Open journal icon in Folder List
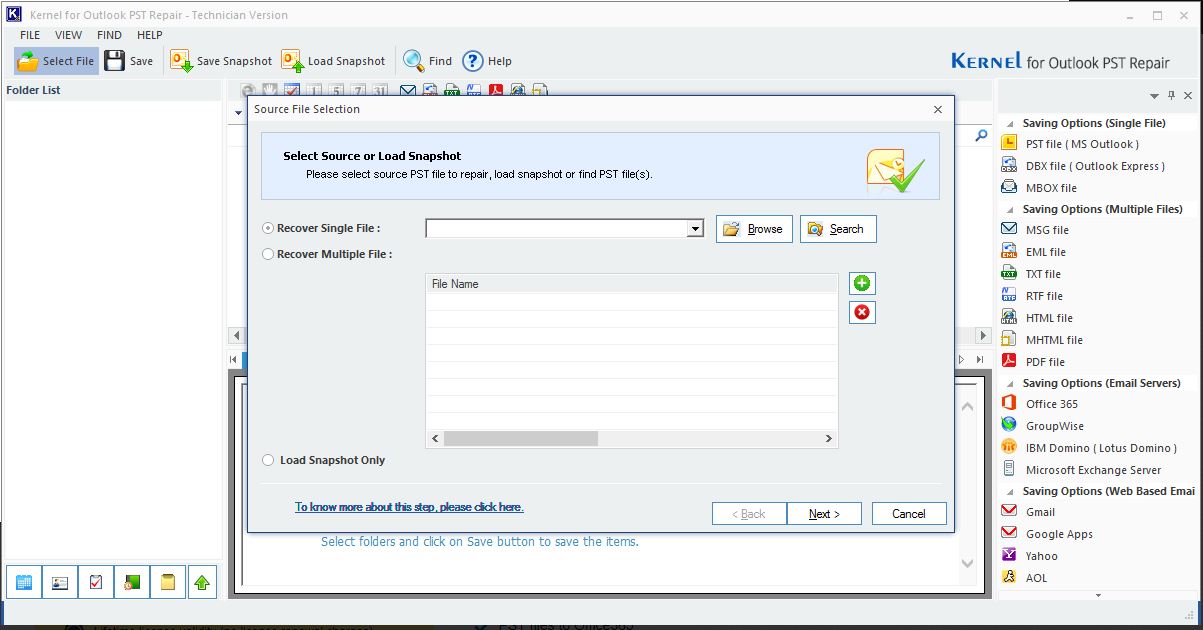The height and width of the screenshot is (630, 1203). coord(132,582)
